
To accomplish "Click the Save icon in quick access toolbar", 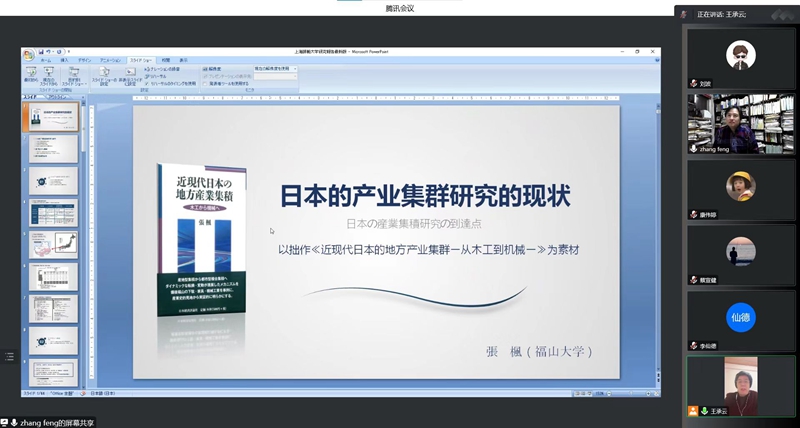I will (43, 51).
